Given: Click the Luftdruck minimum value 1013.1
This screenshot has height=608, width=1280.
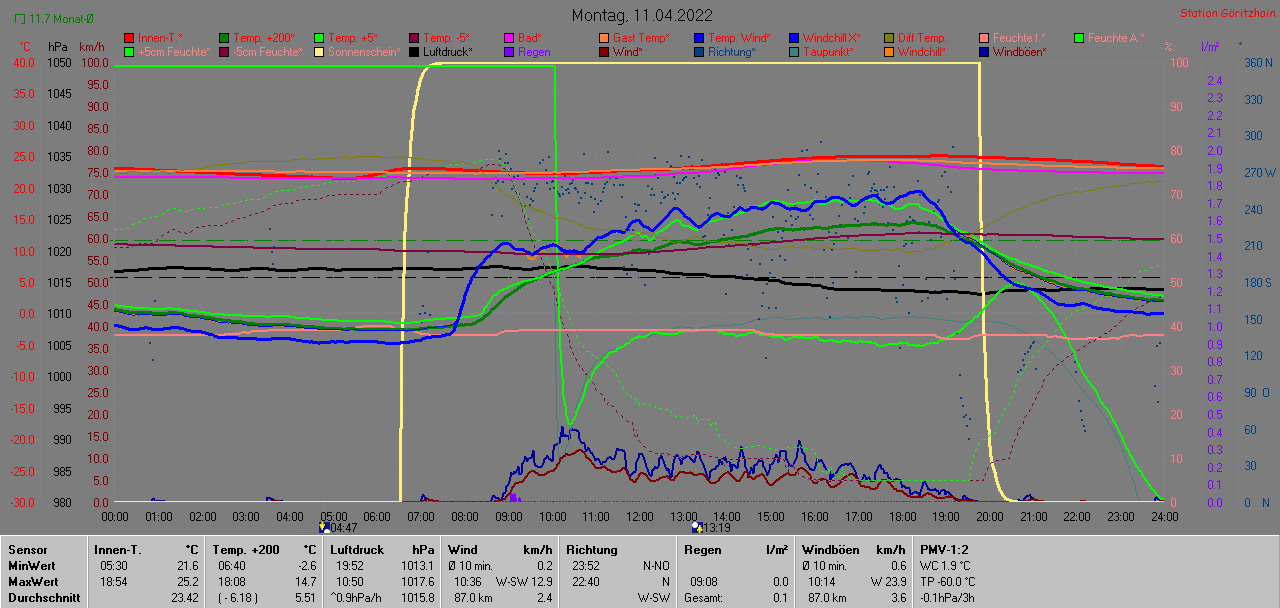Looking at the screenshot, I should (x=420, y=565).
